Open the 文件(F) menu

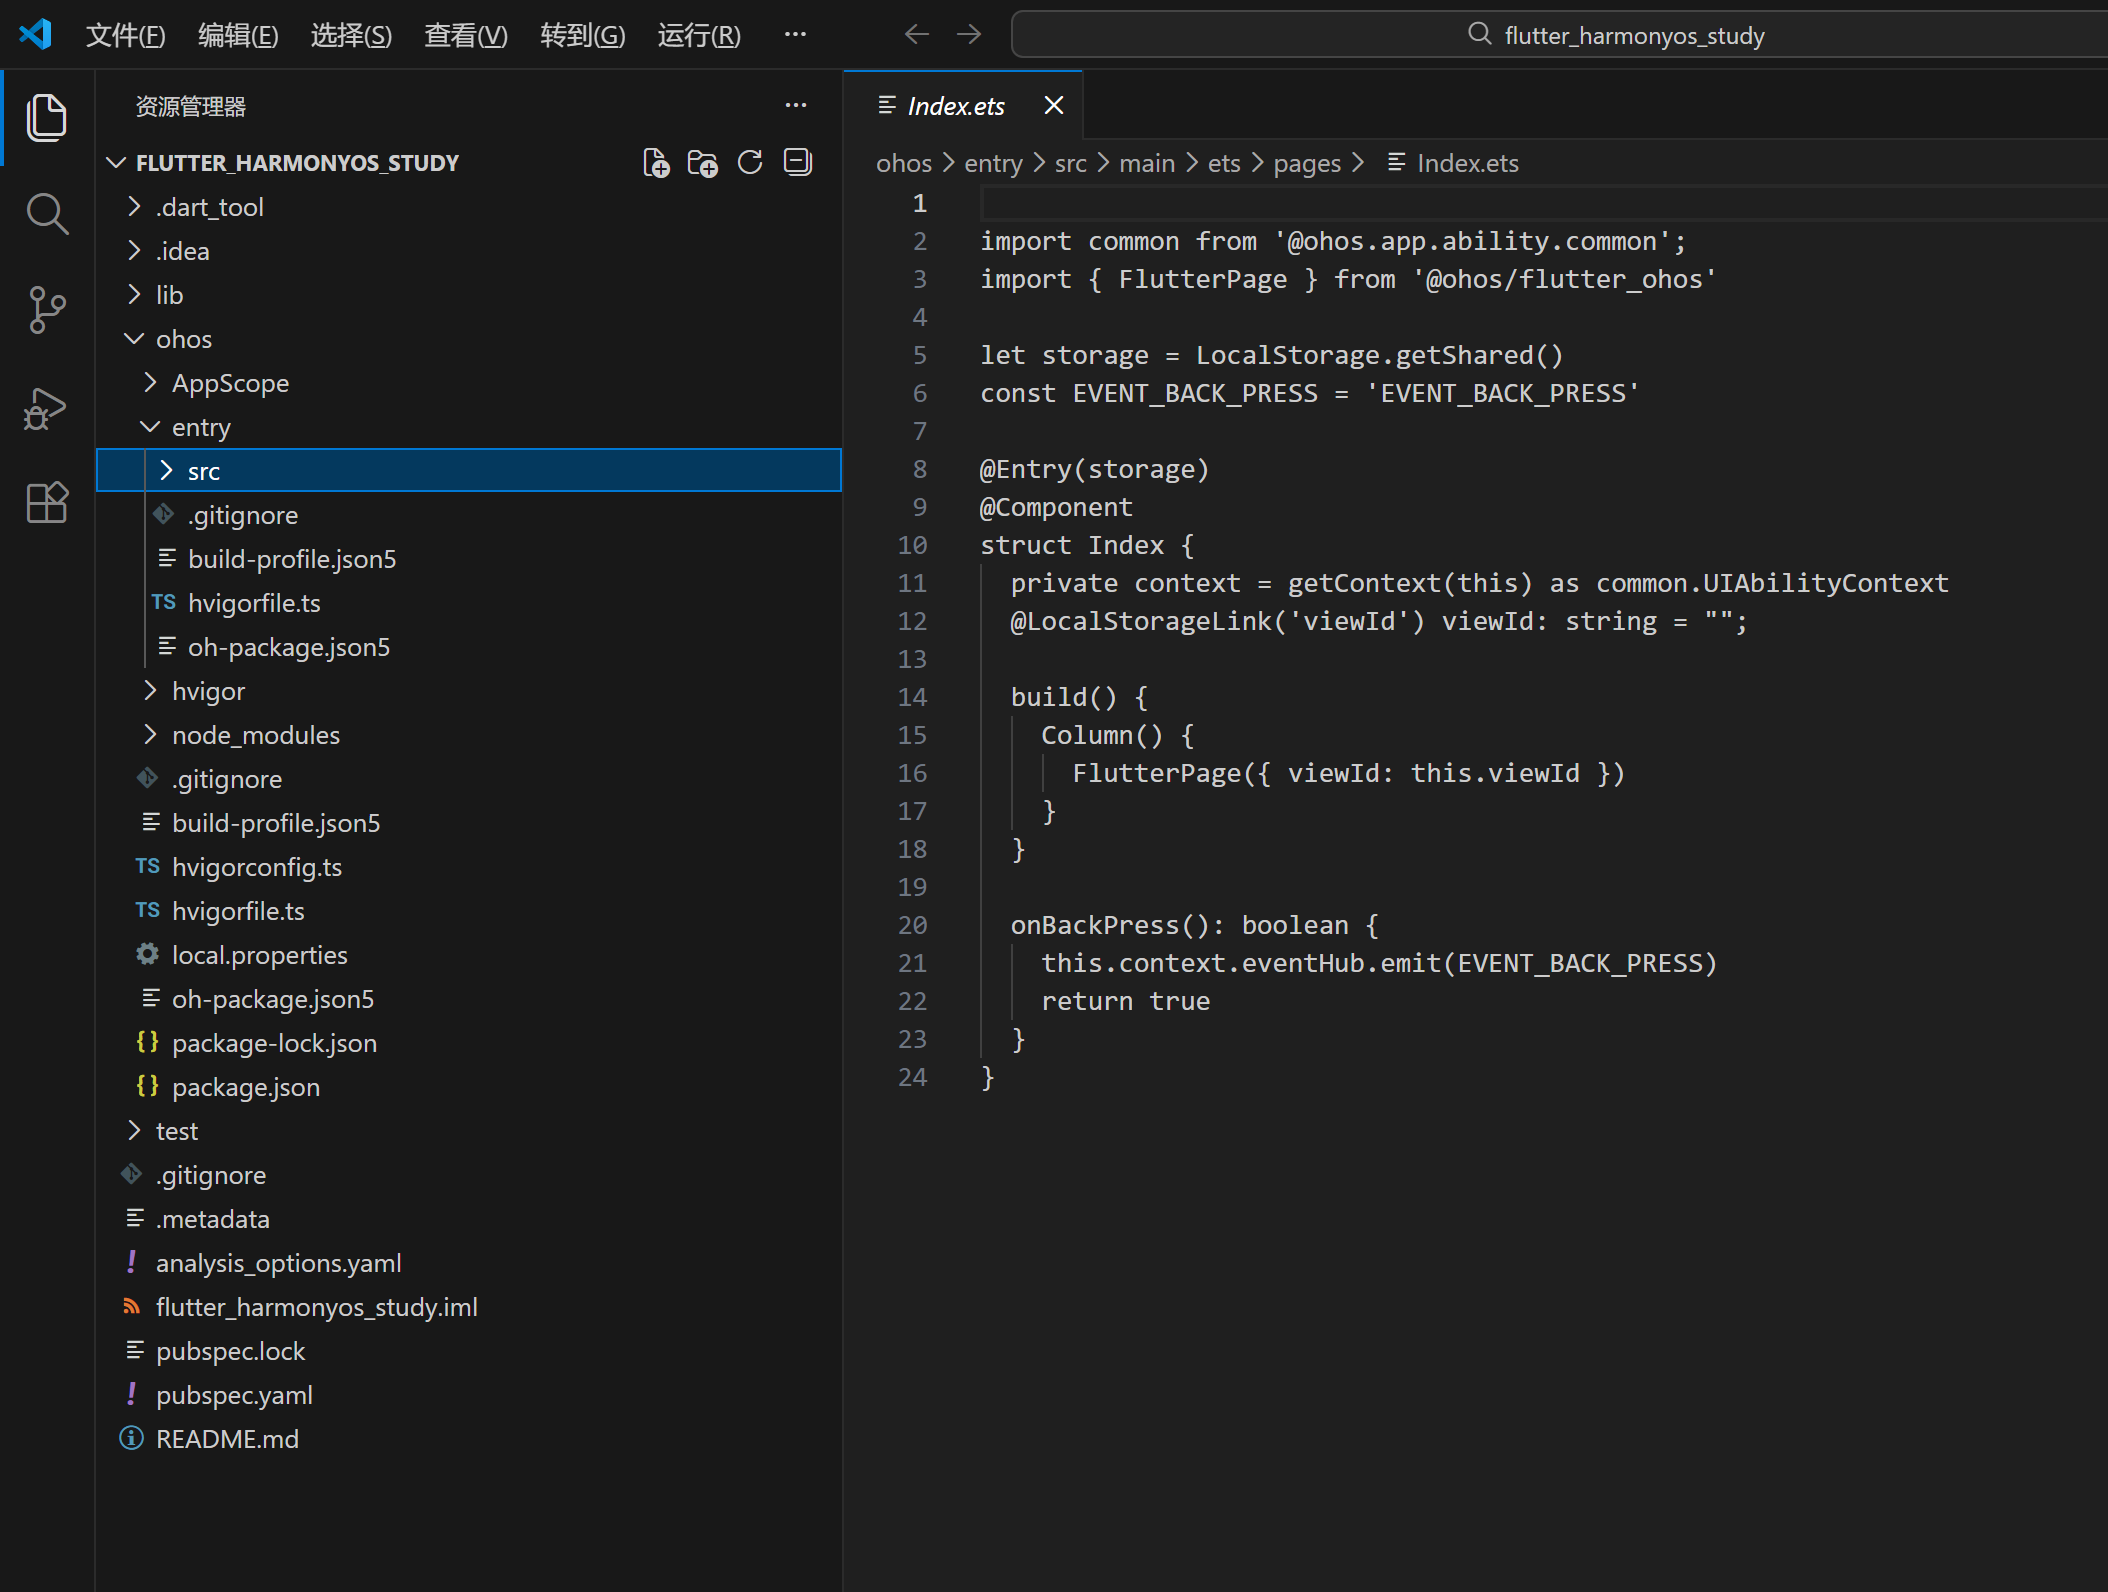[125, 36]
